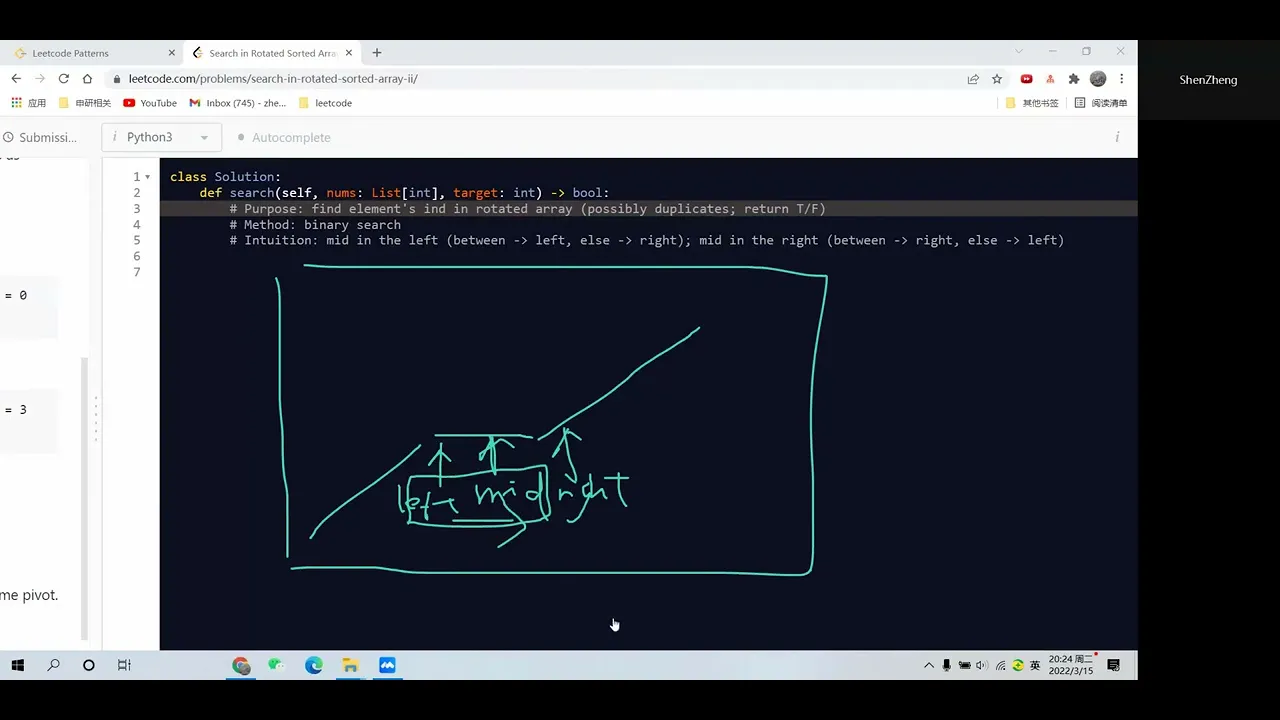Show hidden system tray icons
1280x720 pixels.
[928, 665]
